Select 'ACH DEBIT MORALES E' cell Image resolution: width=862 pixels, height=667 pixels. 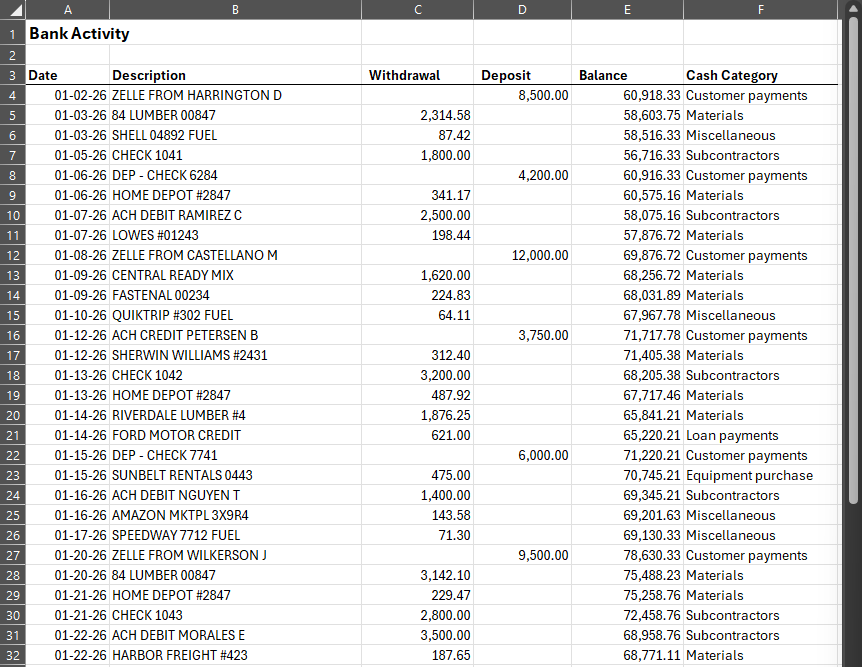click(235, 636)
